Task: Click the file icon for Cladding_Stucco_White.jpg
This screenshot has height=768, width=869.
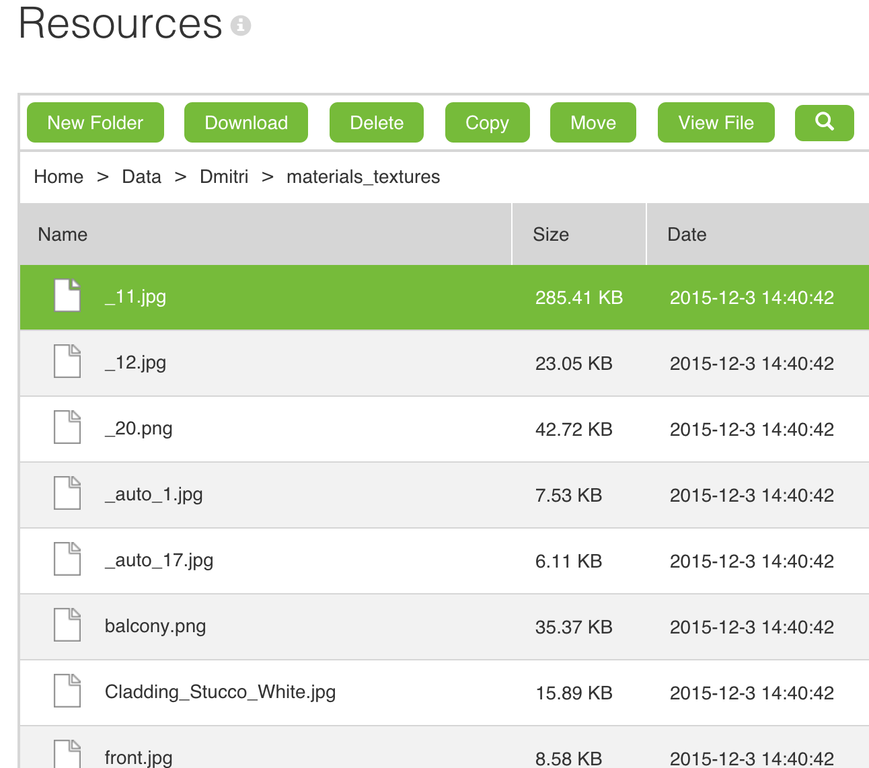Action: click(x=67, y=691)
